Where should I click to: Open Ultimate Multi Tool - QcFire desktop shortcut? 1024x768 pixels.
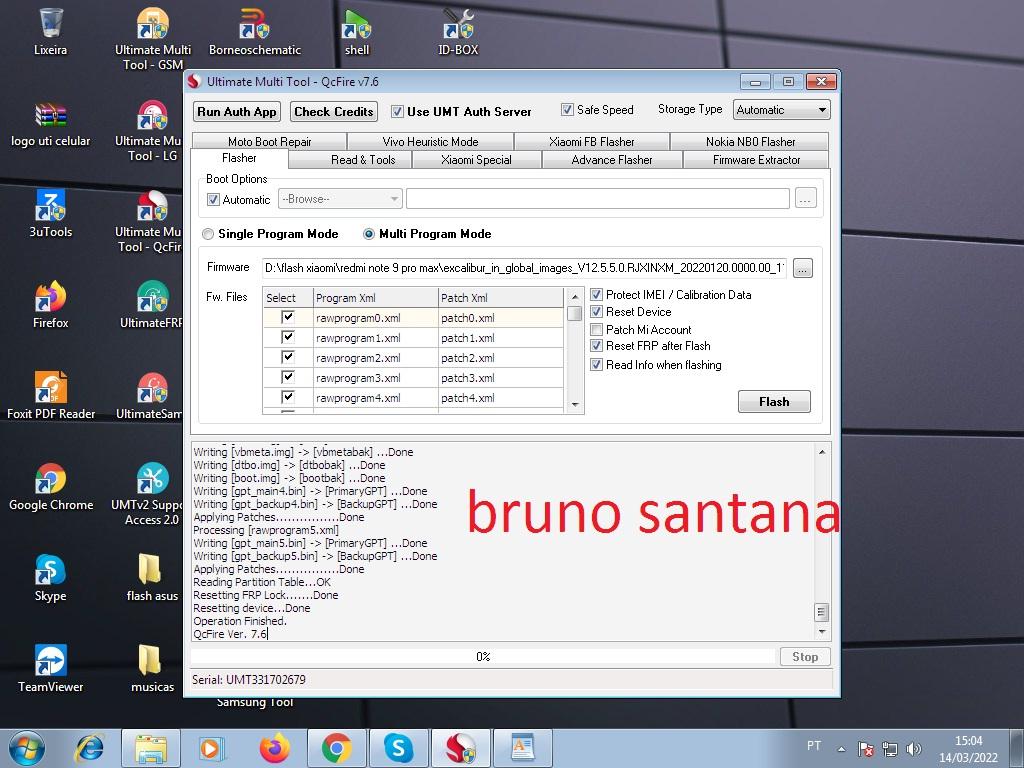(150, 222)
